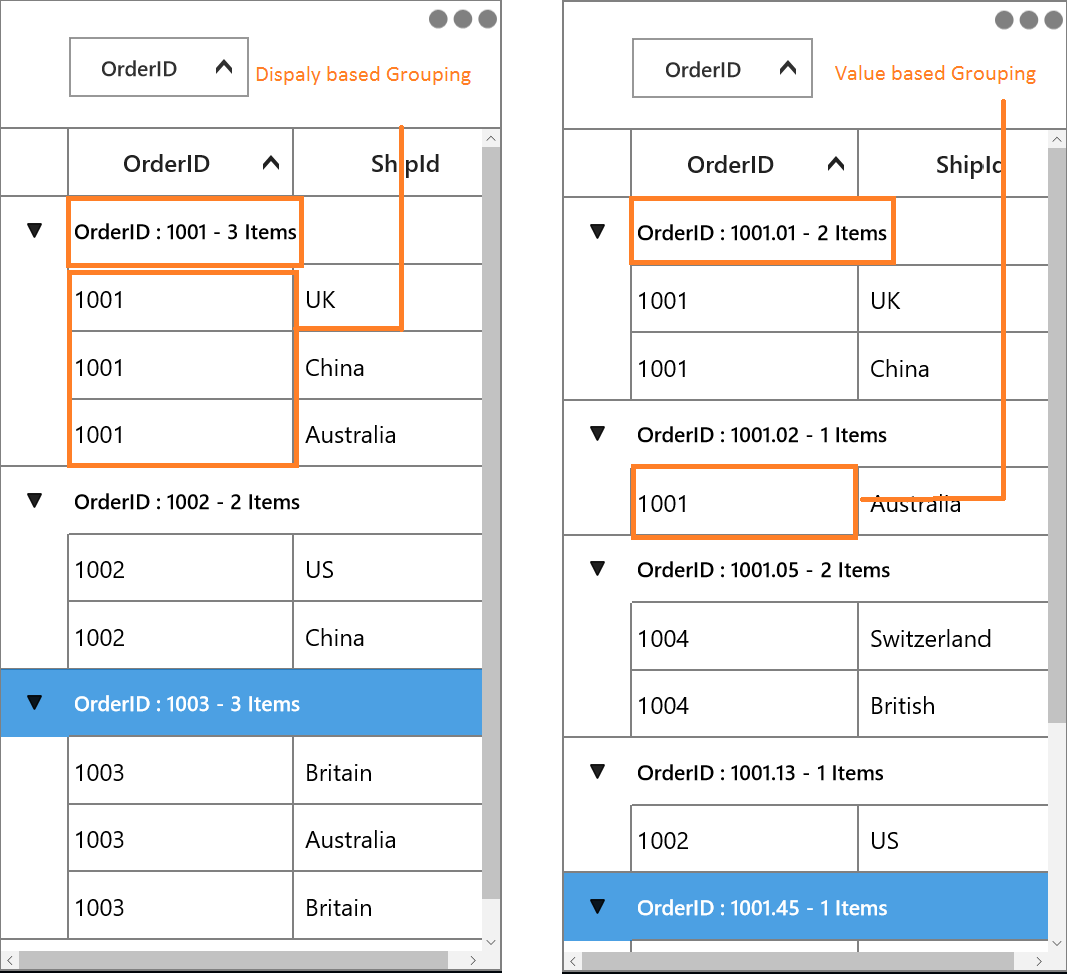
Task: Collapse the OrderID : 1001.05 group arrow
Action: click(x=598, y=569)
